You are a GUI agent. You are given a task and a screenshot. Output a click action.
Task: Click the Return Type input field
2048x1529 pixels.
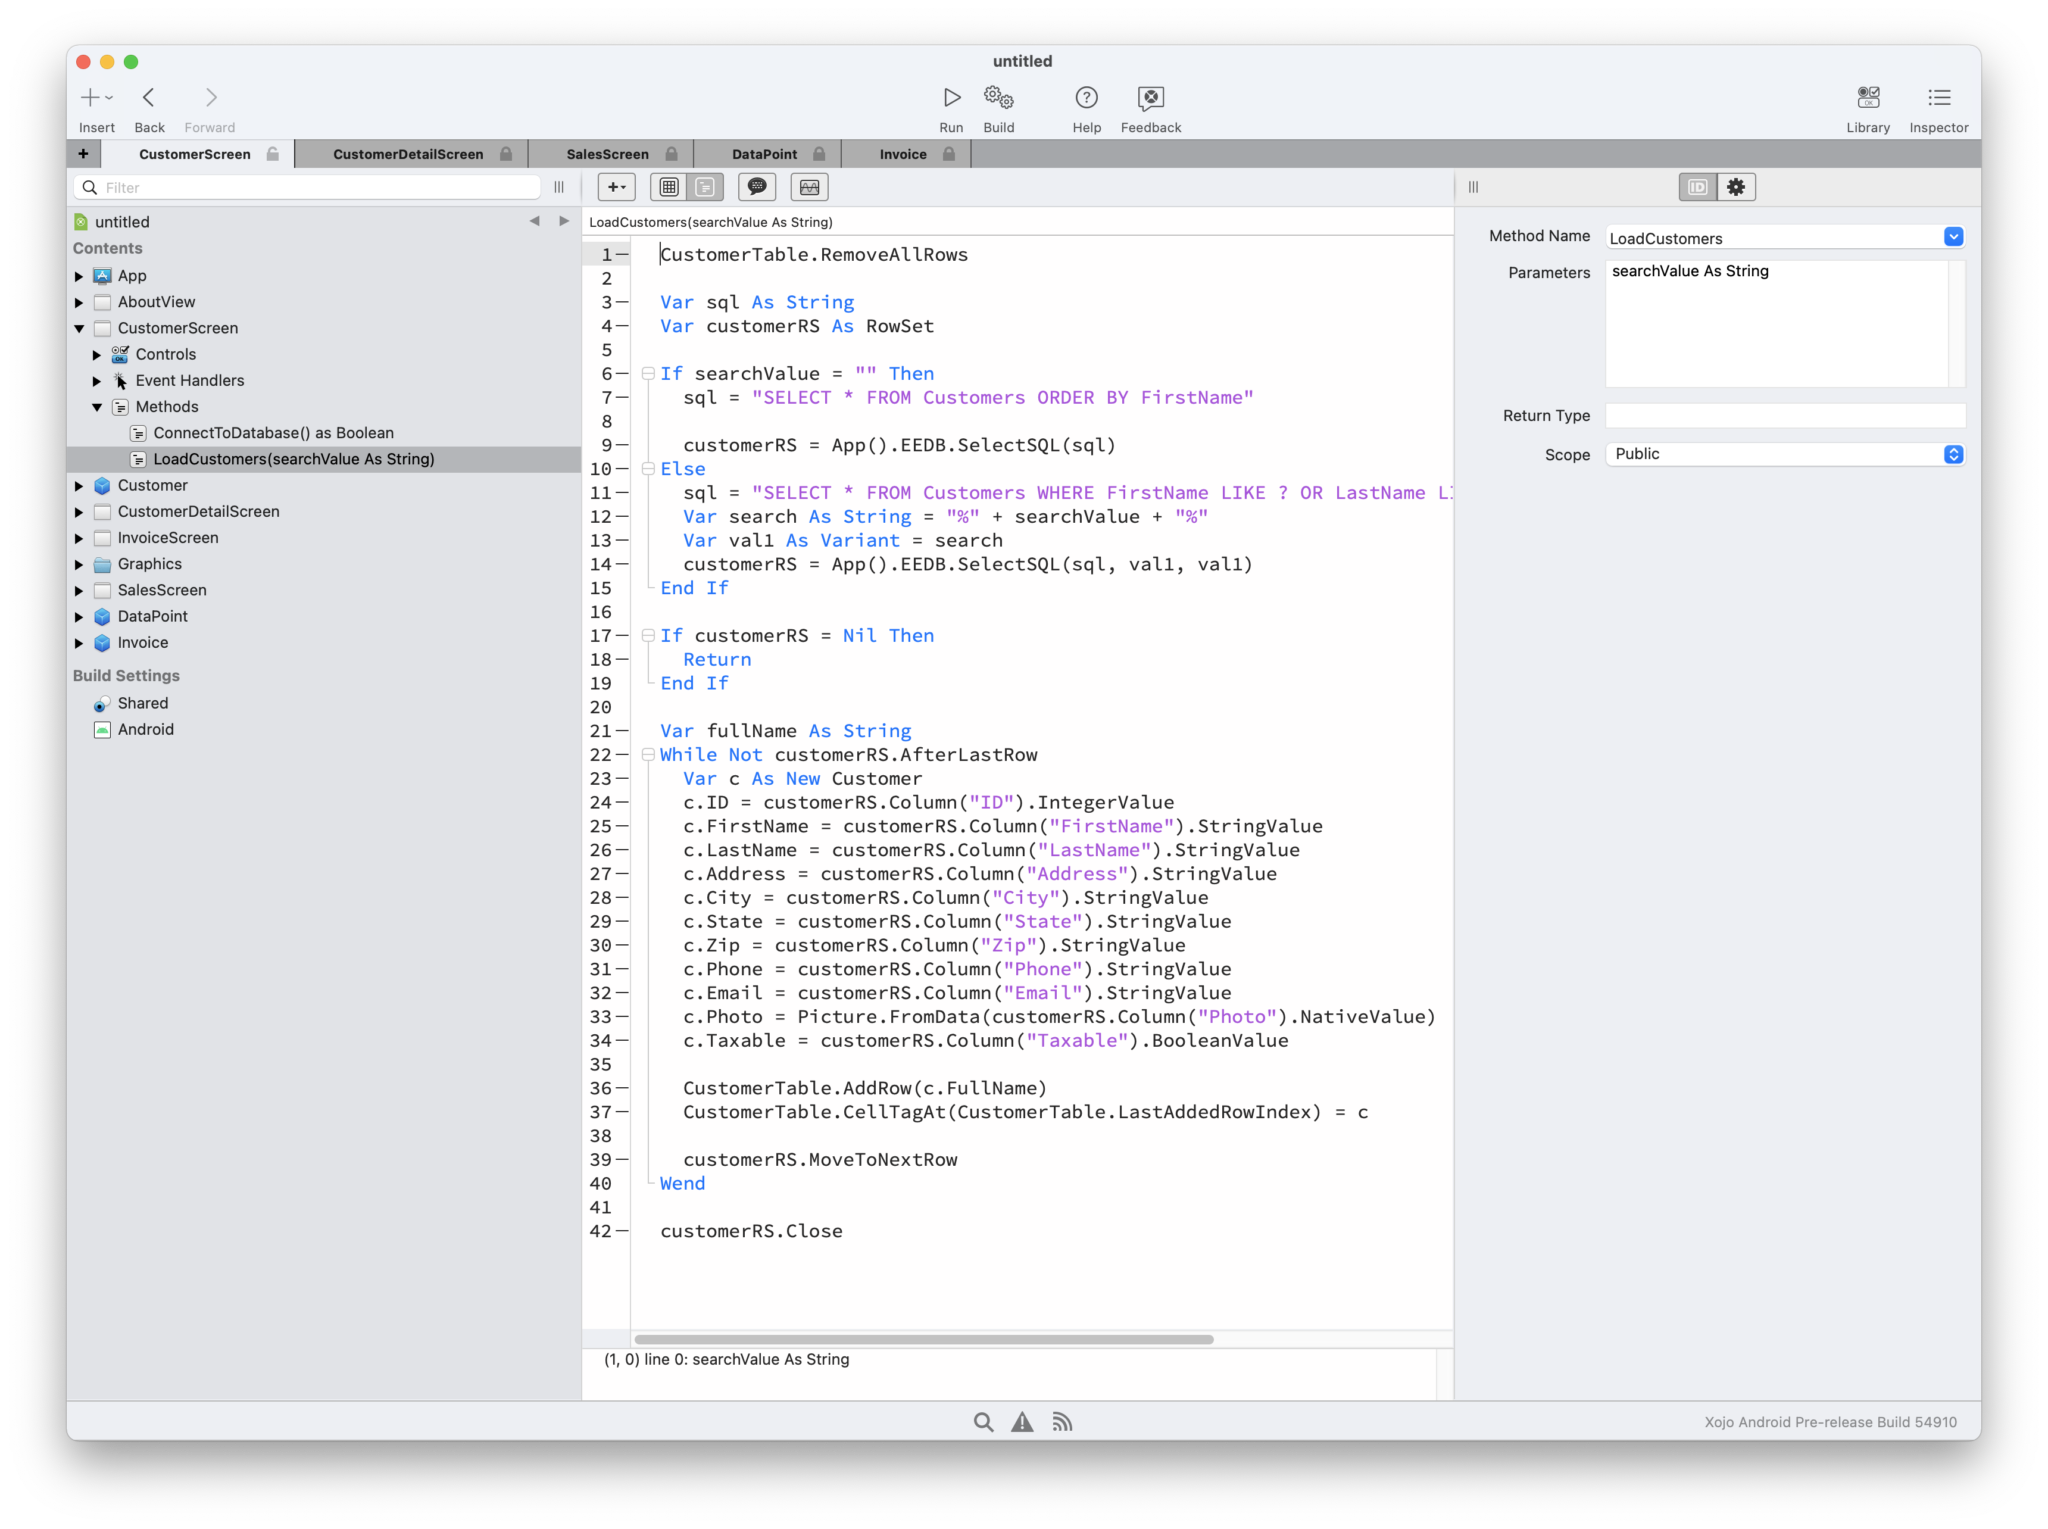1785,416
